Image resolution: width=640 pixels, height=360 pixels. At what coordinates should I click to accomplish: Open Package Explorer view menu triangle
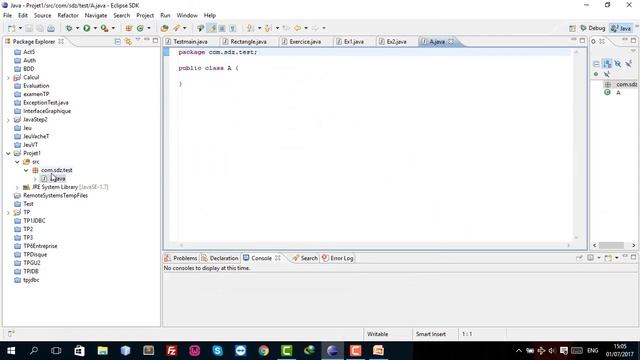138,40
